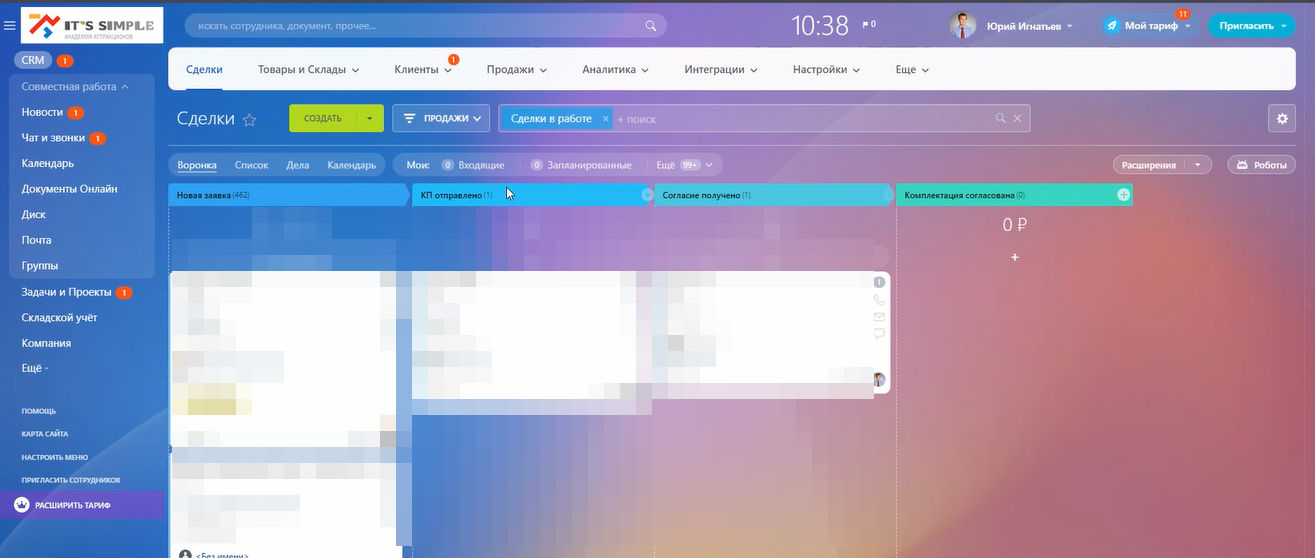Open Роботы automation button
The image size is (1315, 558).
[1261, 165]
